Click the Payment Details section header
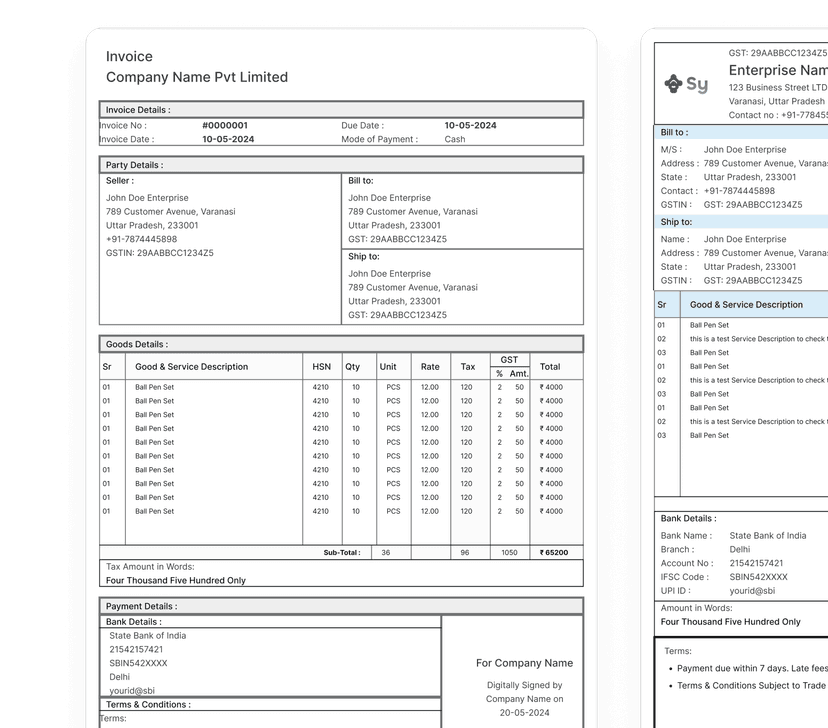 pyautogui.click(x=341, y=606)
